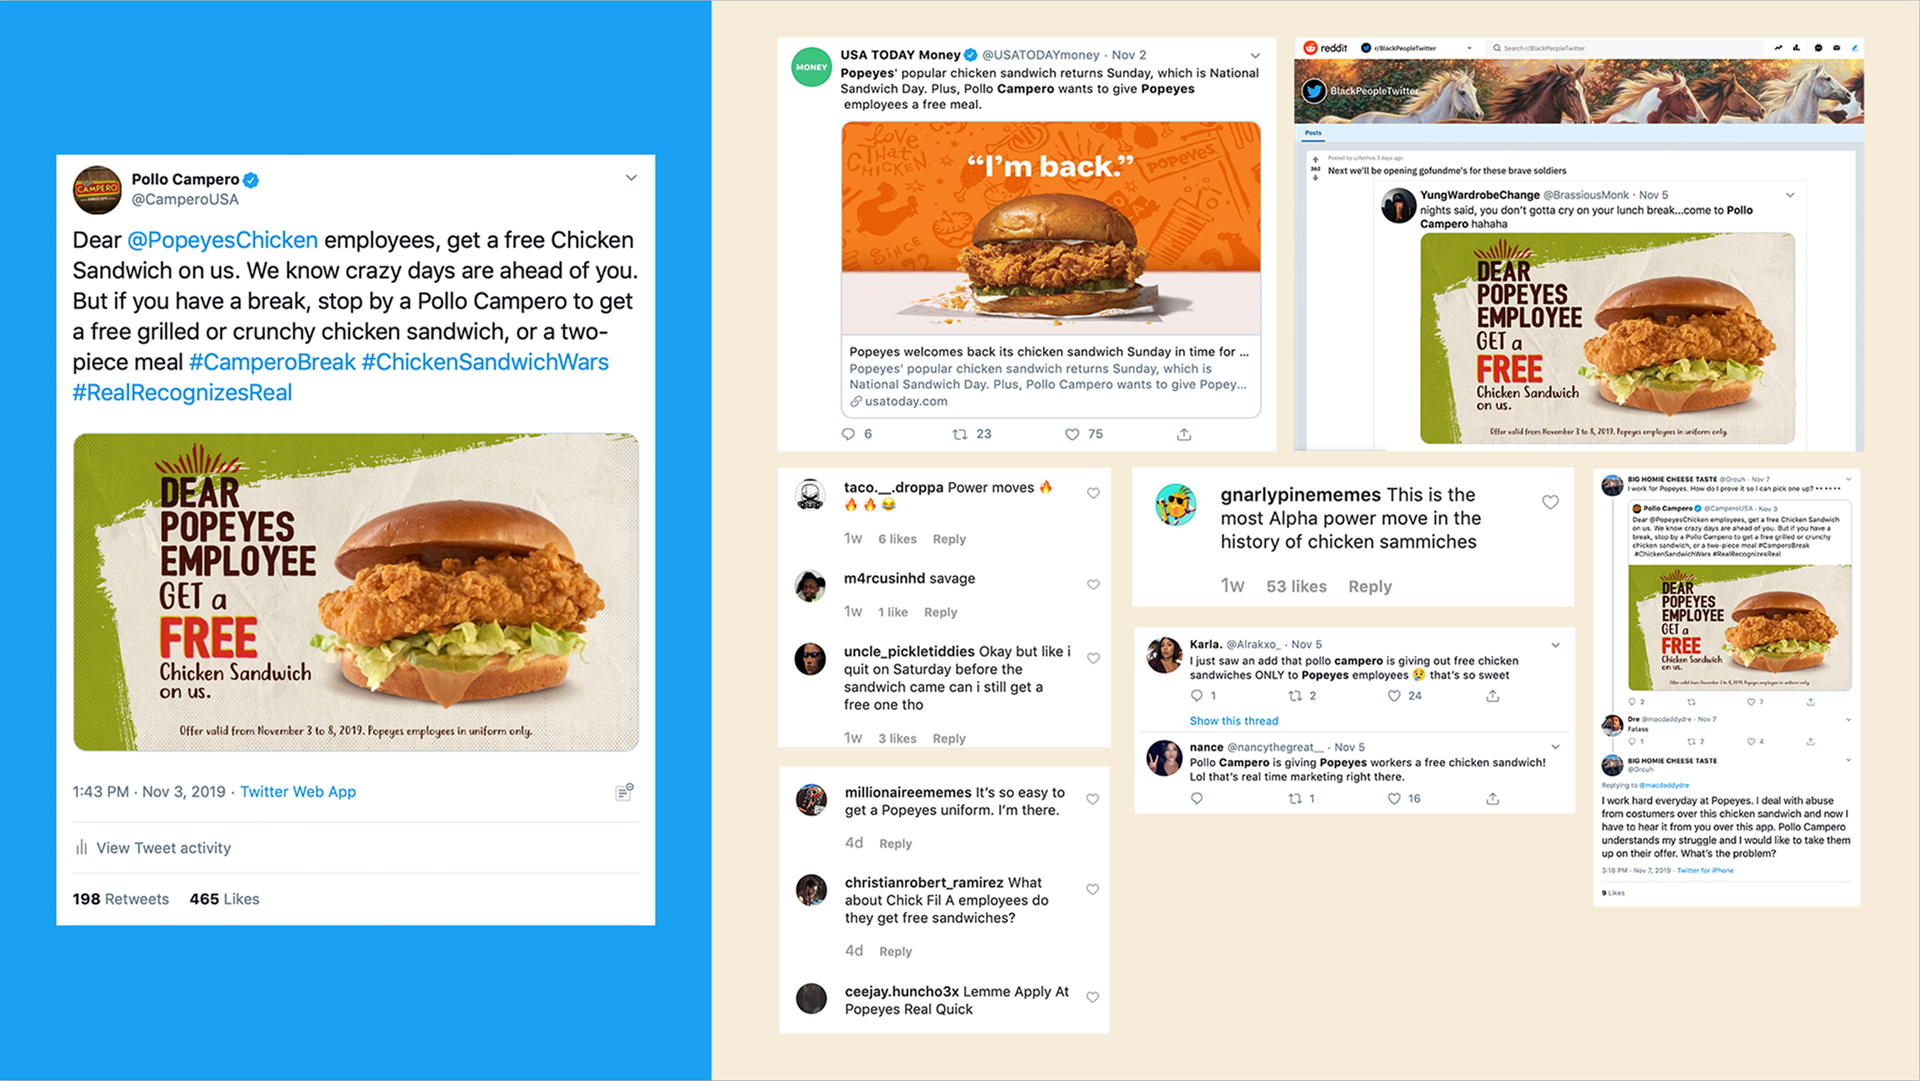Like the USA TODAY Money tweet heart
This screenshot has height=1081, width=1920.
click(x=1071, y=434)
